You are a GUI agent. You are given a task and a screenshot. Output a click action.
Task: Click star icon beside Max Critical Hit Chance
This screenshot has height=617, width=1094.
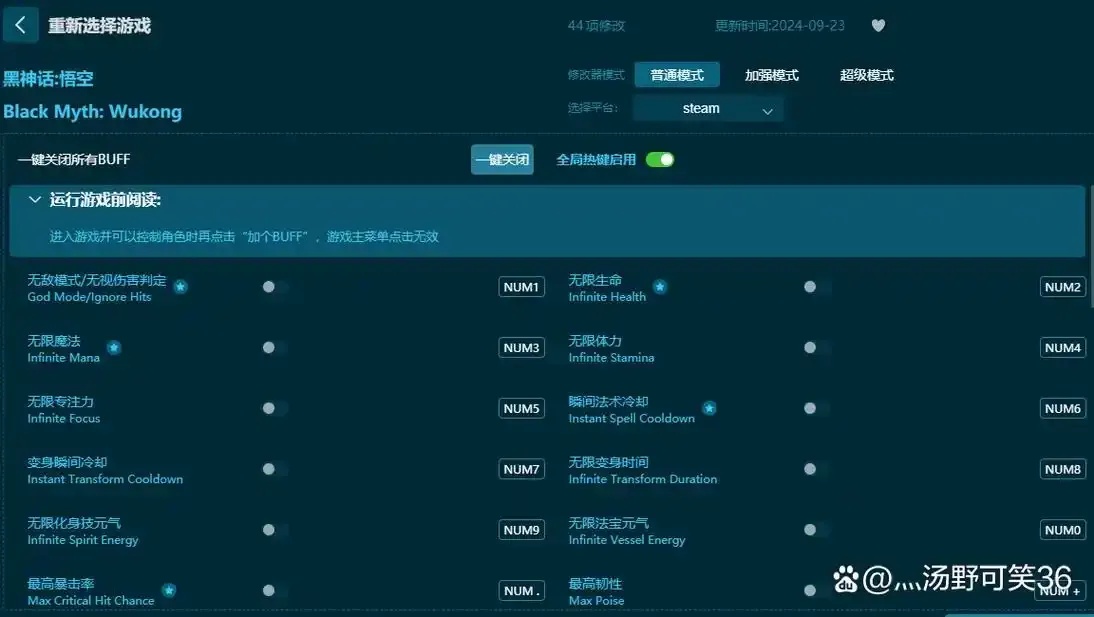[169, 590]
